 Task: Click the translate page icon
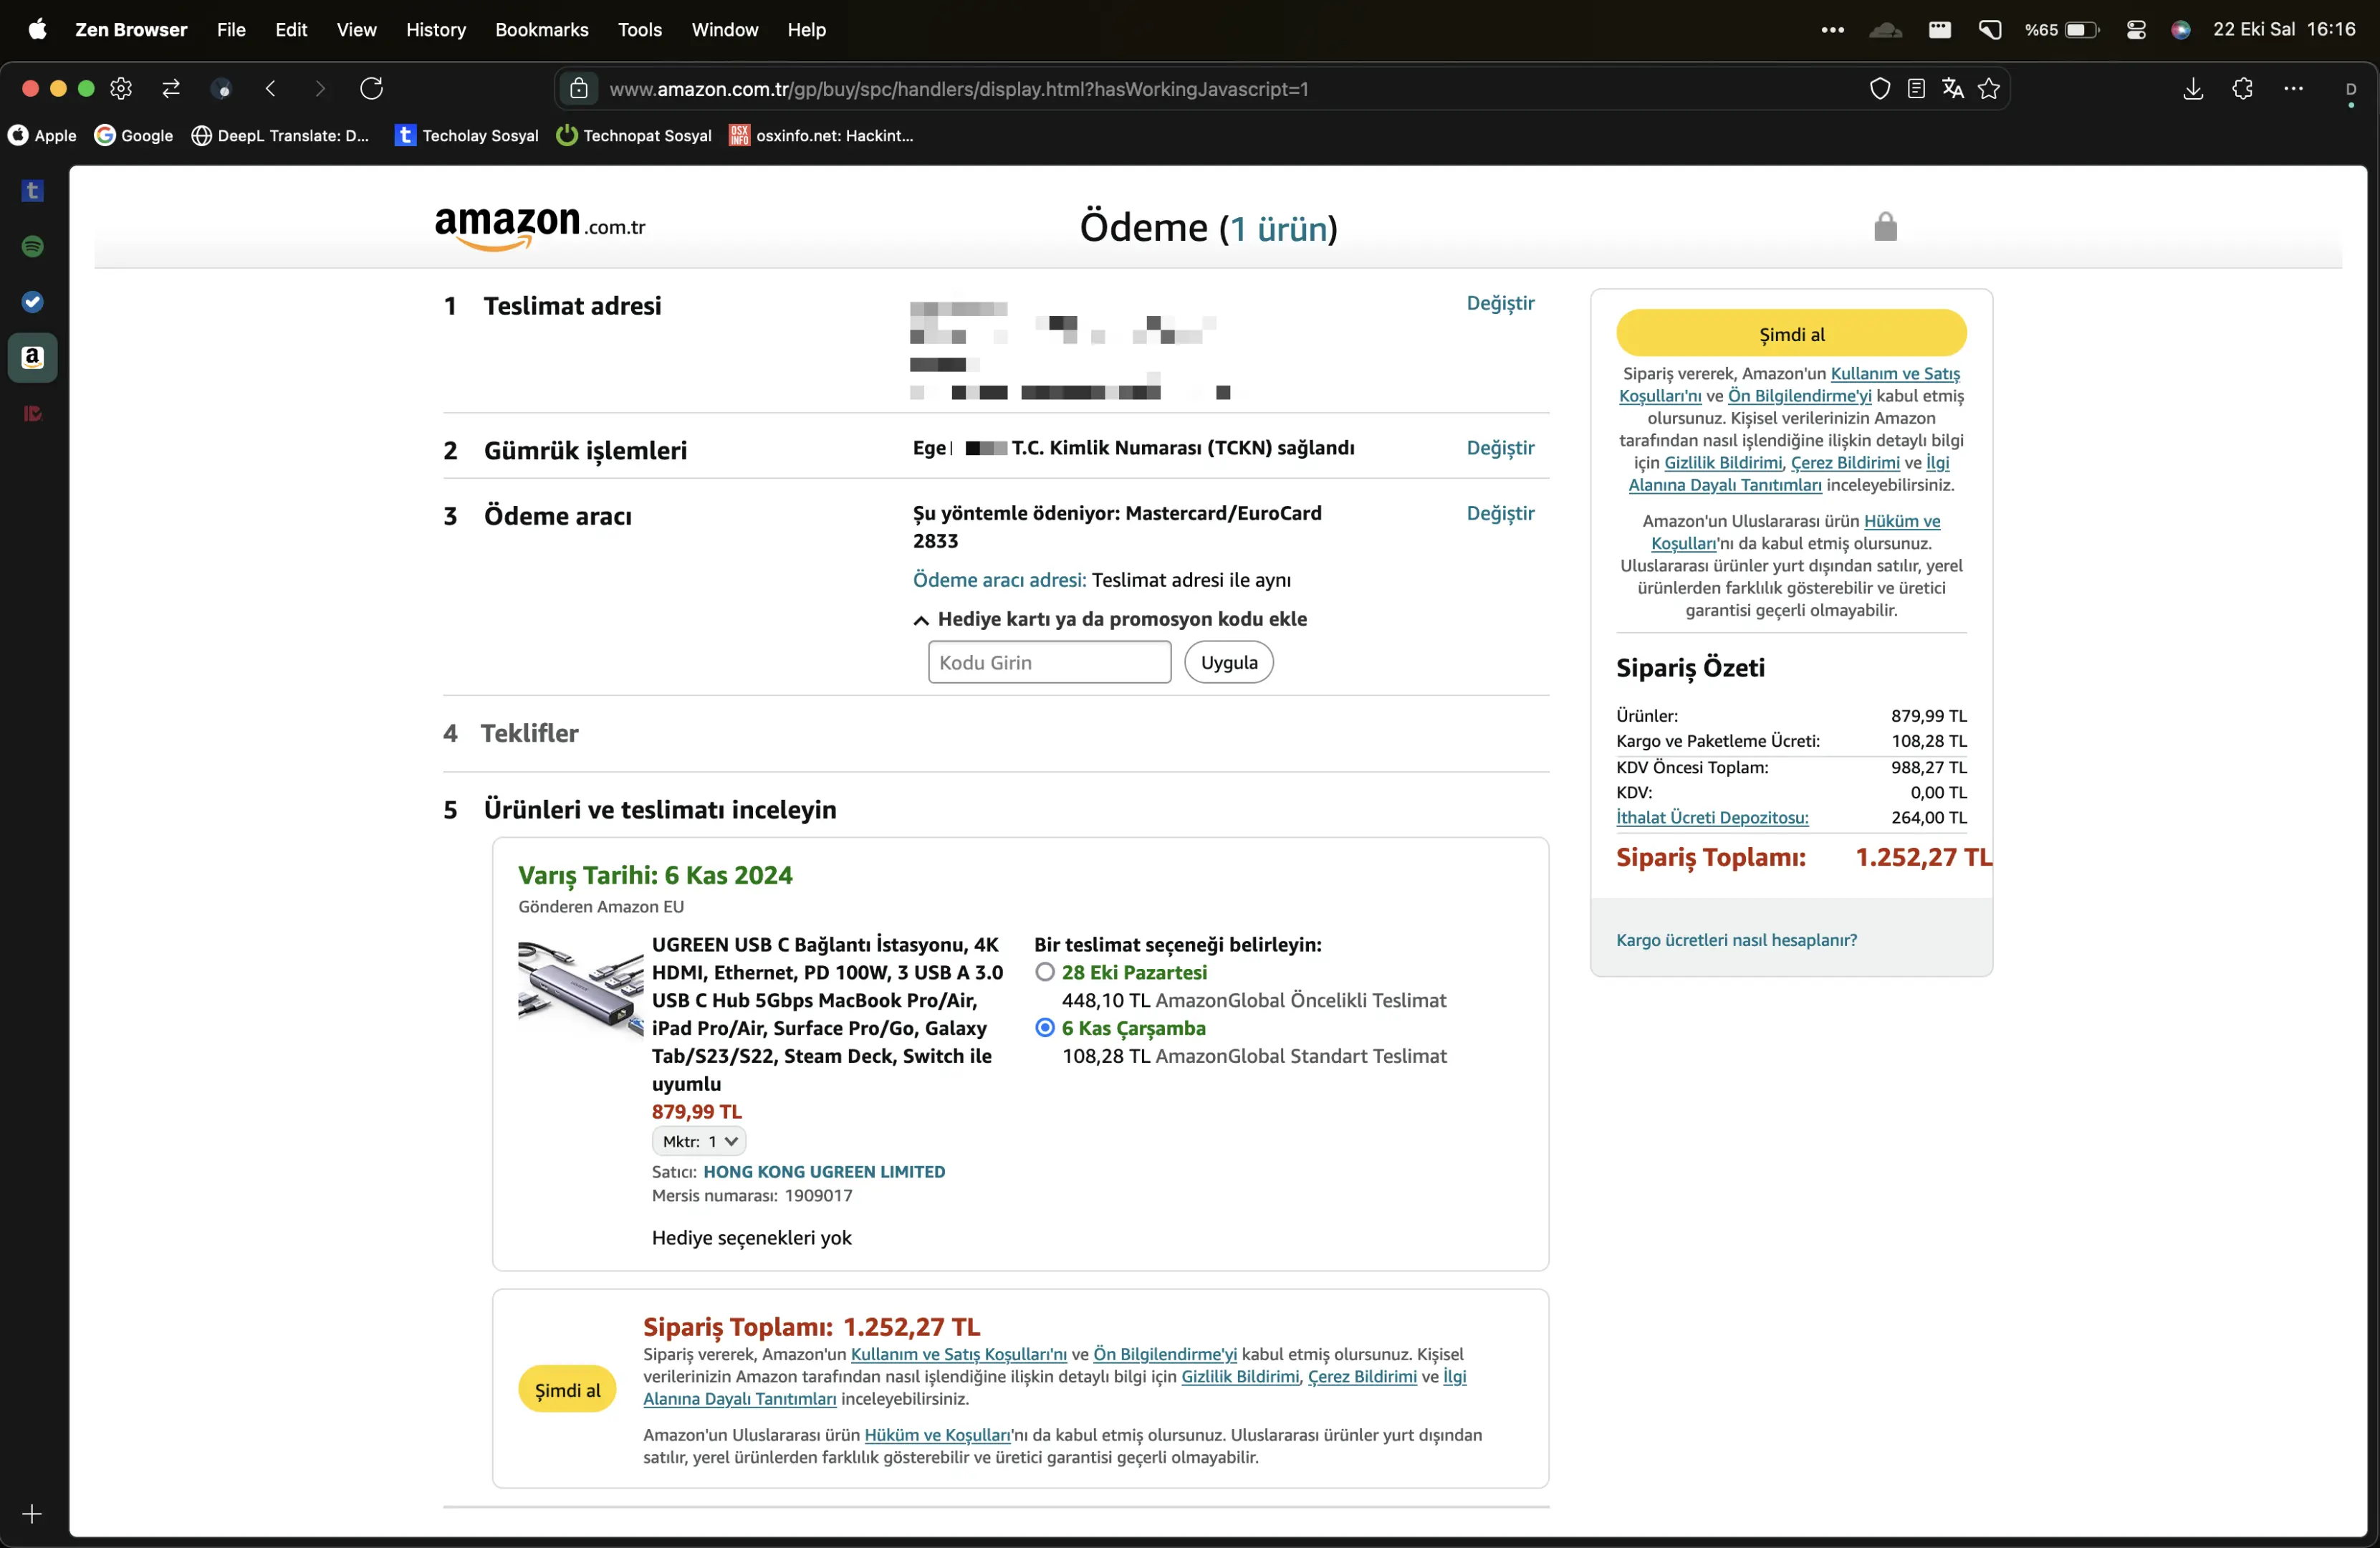click(1952, 89)
